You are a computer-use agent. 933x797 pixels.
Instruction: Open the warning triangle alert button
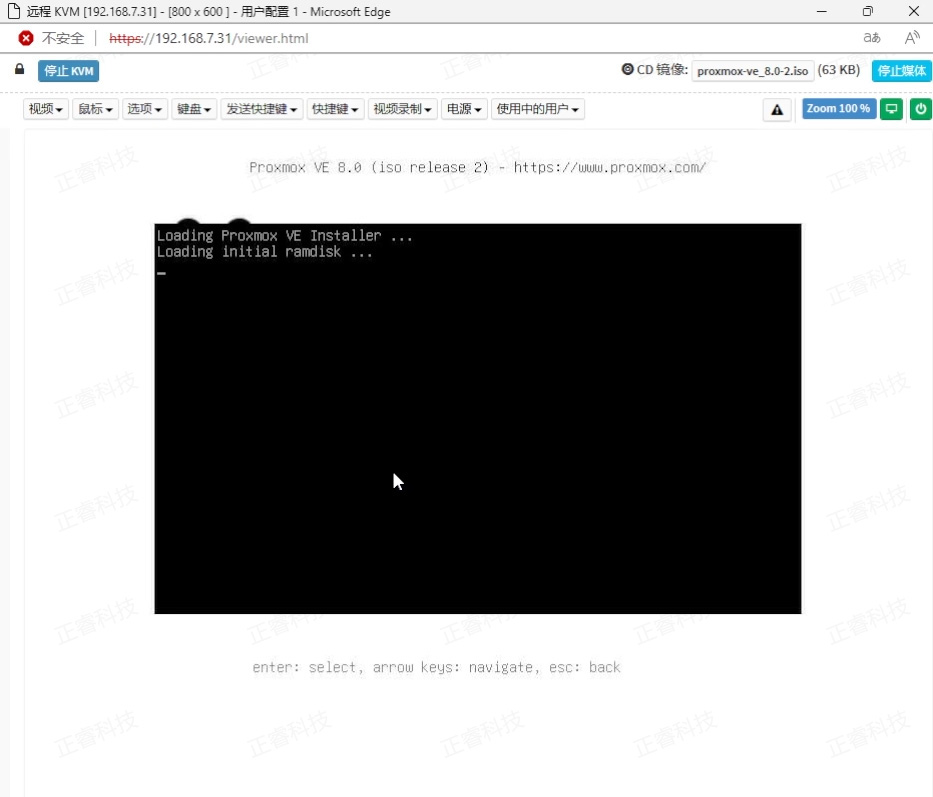click(x=777, y=110)
